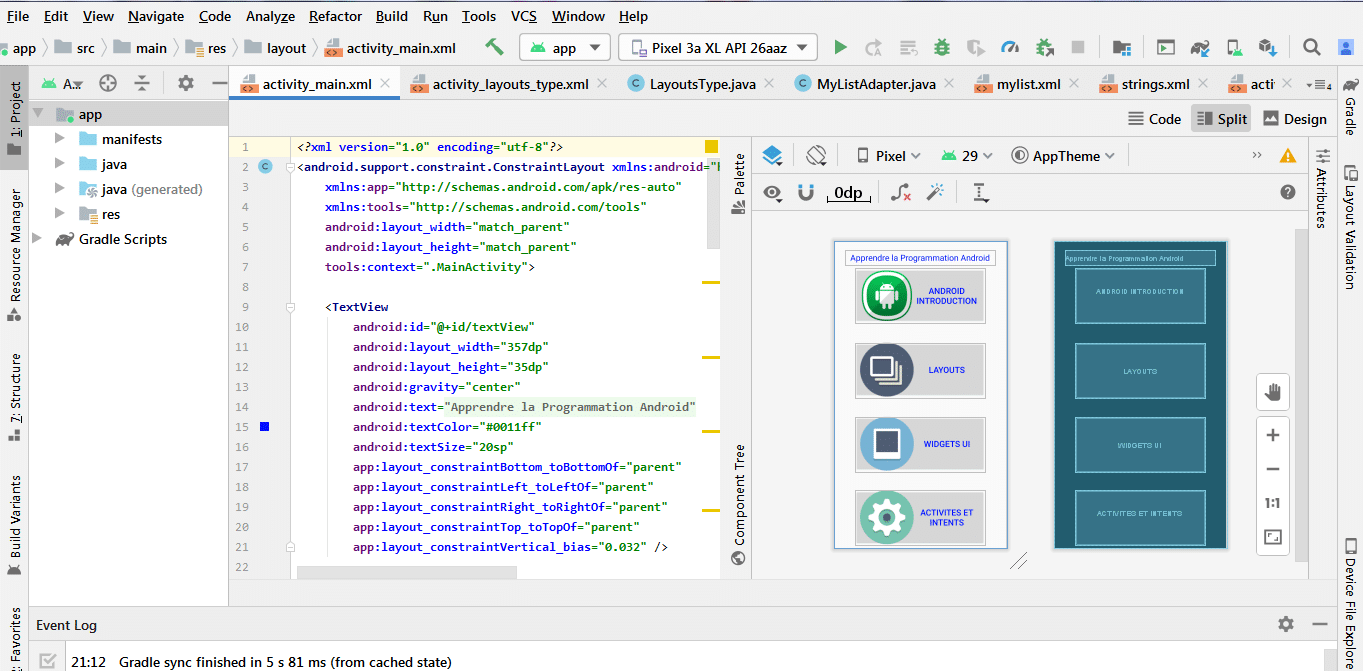
Task: Open view options eye icon in layout editor
Action: click(x=773, y=192)
